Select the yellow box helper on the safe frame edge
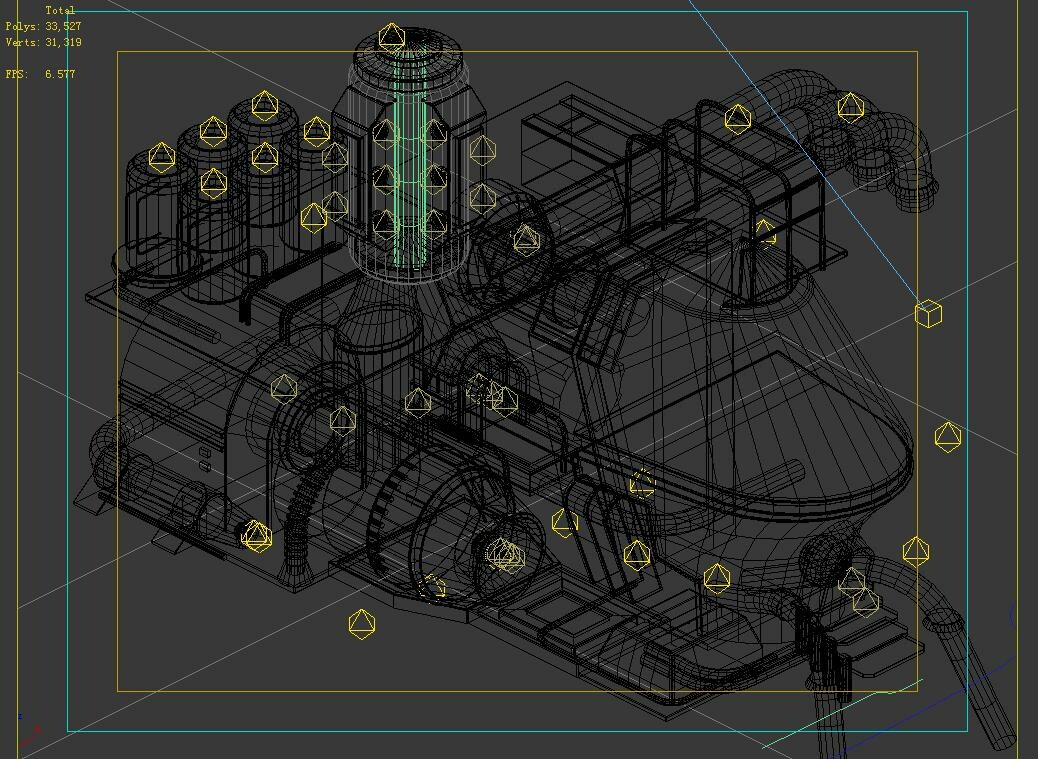1038x759 pixels. (928, 314)
